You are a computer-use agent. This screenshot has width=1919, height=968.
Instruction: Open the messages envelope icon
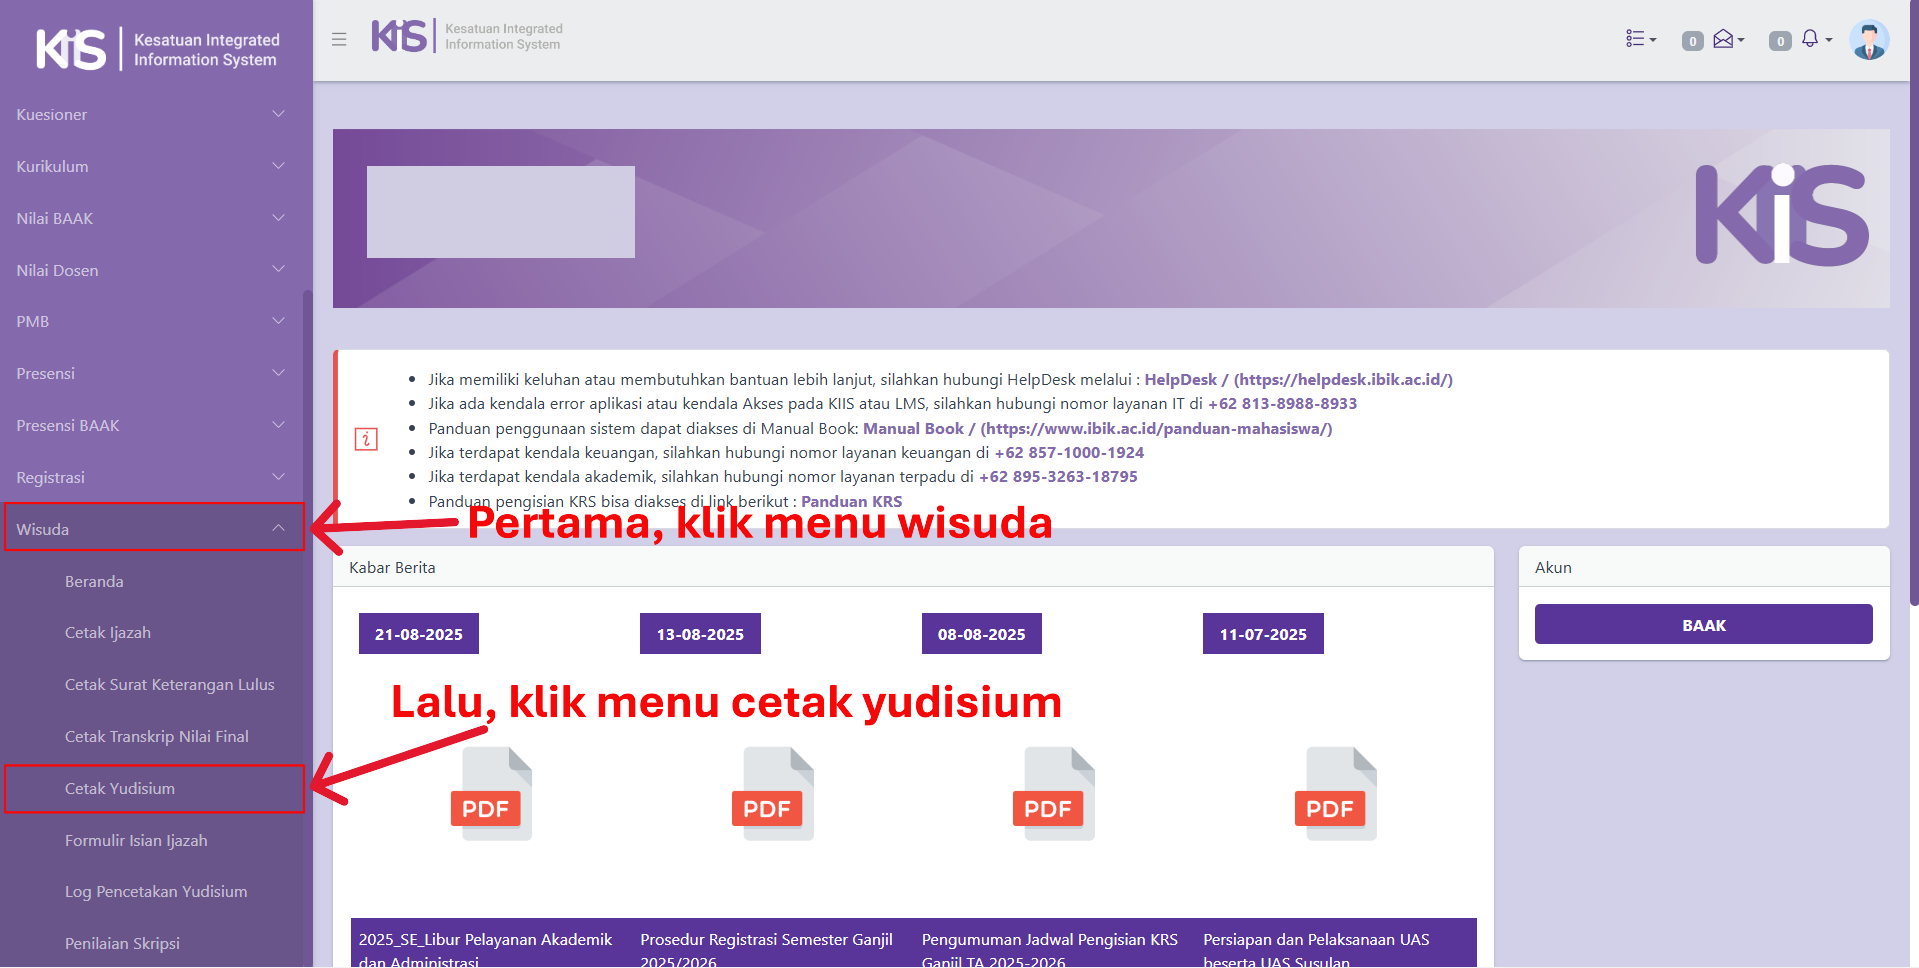point(1727,39)
